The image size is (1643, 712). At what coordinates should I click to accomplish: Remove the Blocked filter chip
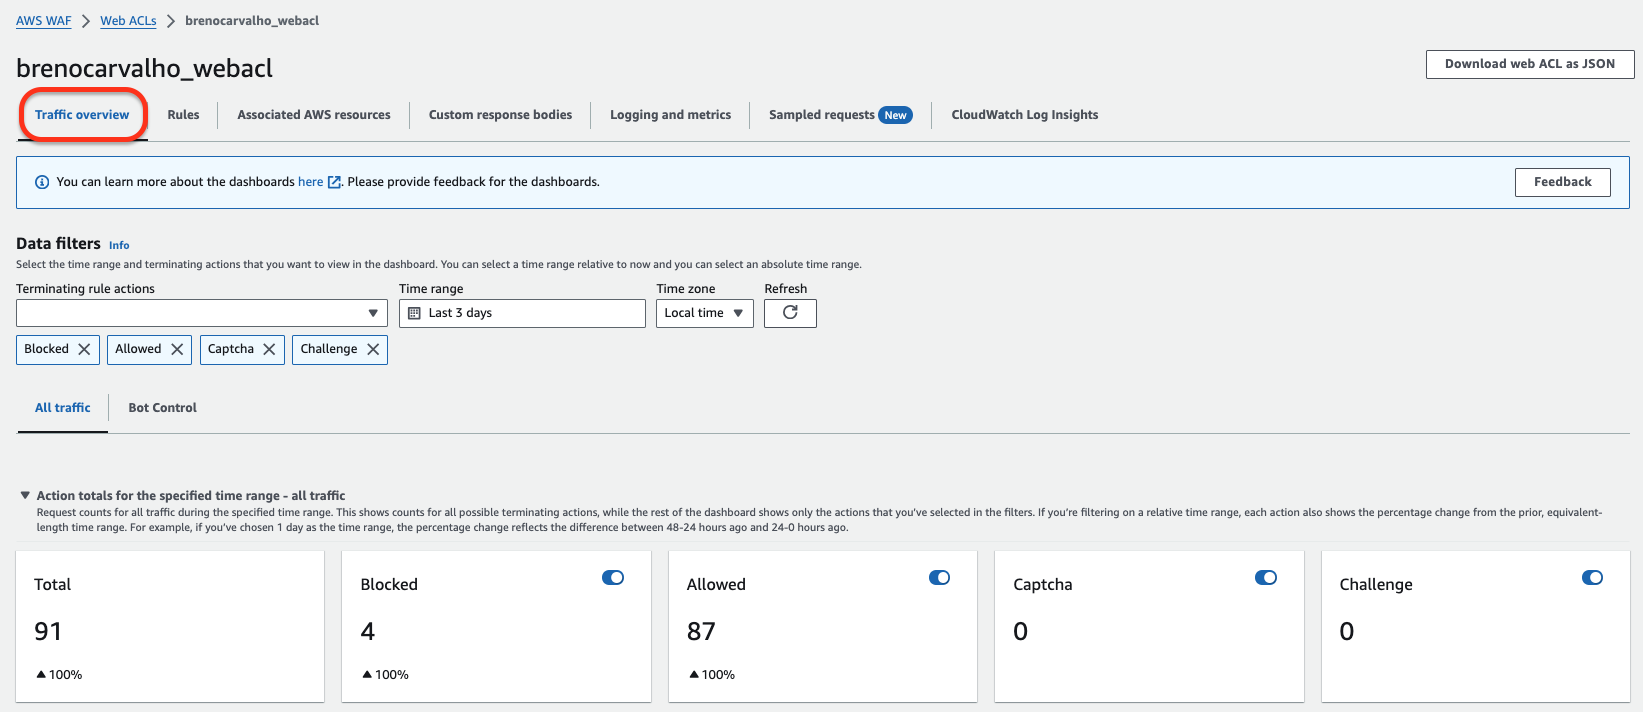click(84, 349)
